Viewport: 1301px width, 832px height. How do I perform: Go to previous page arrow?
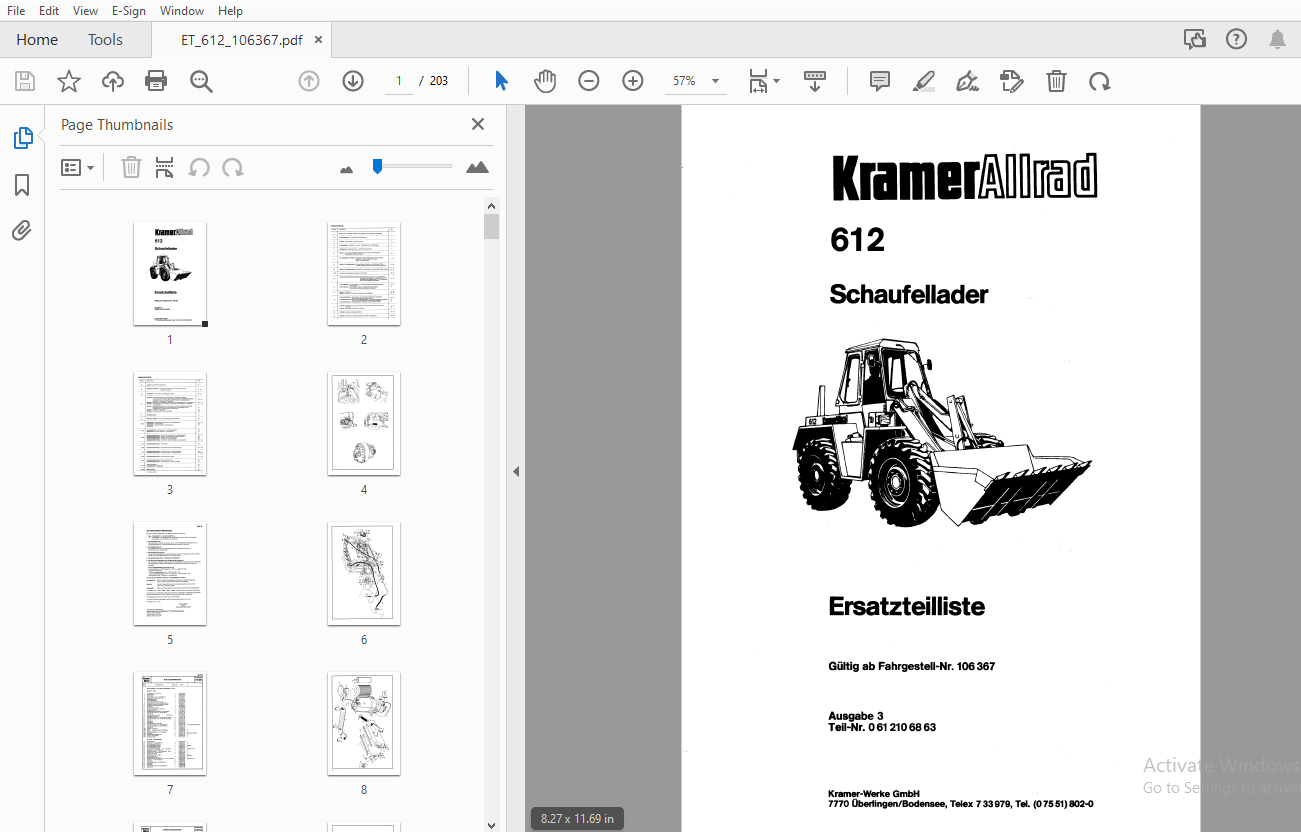(x=309, y=81)
